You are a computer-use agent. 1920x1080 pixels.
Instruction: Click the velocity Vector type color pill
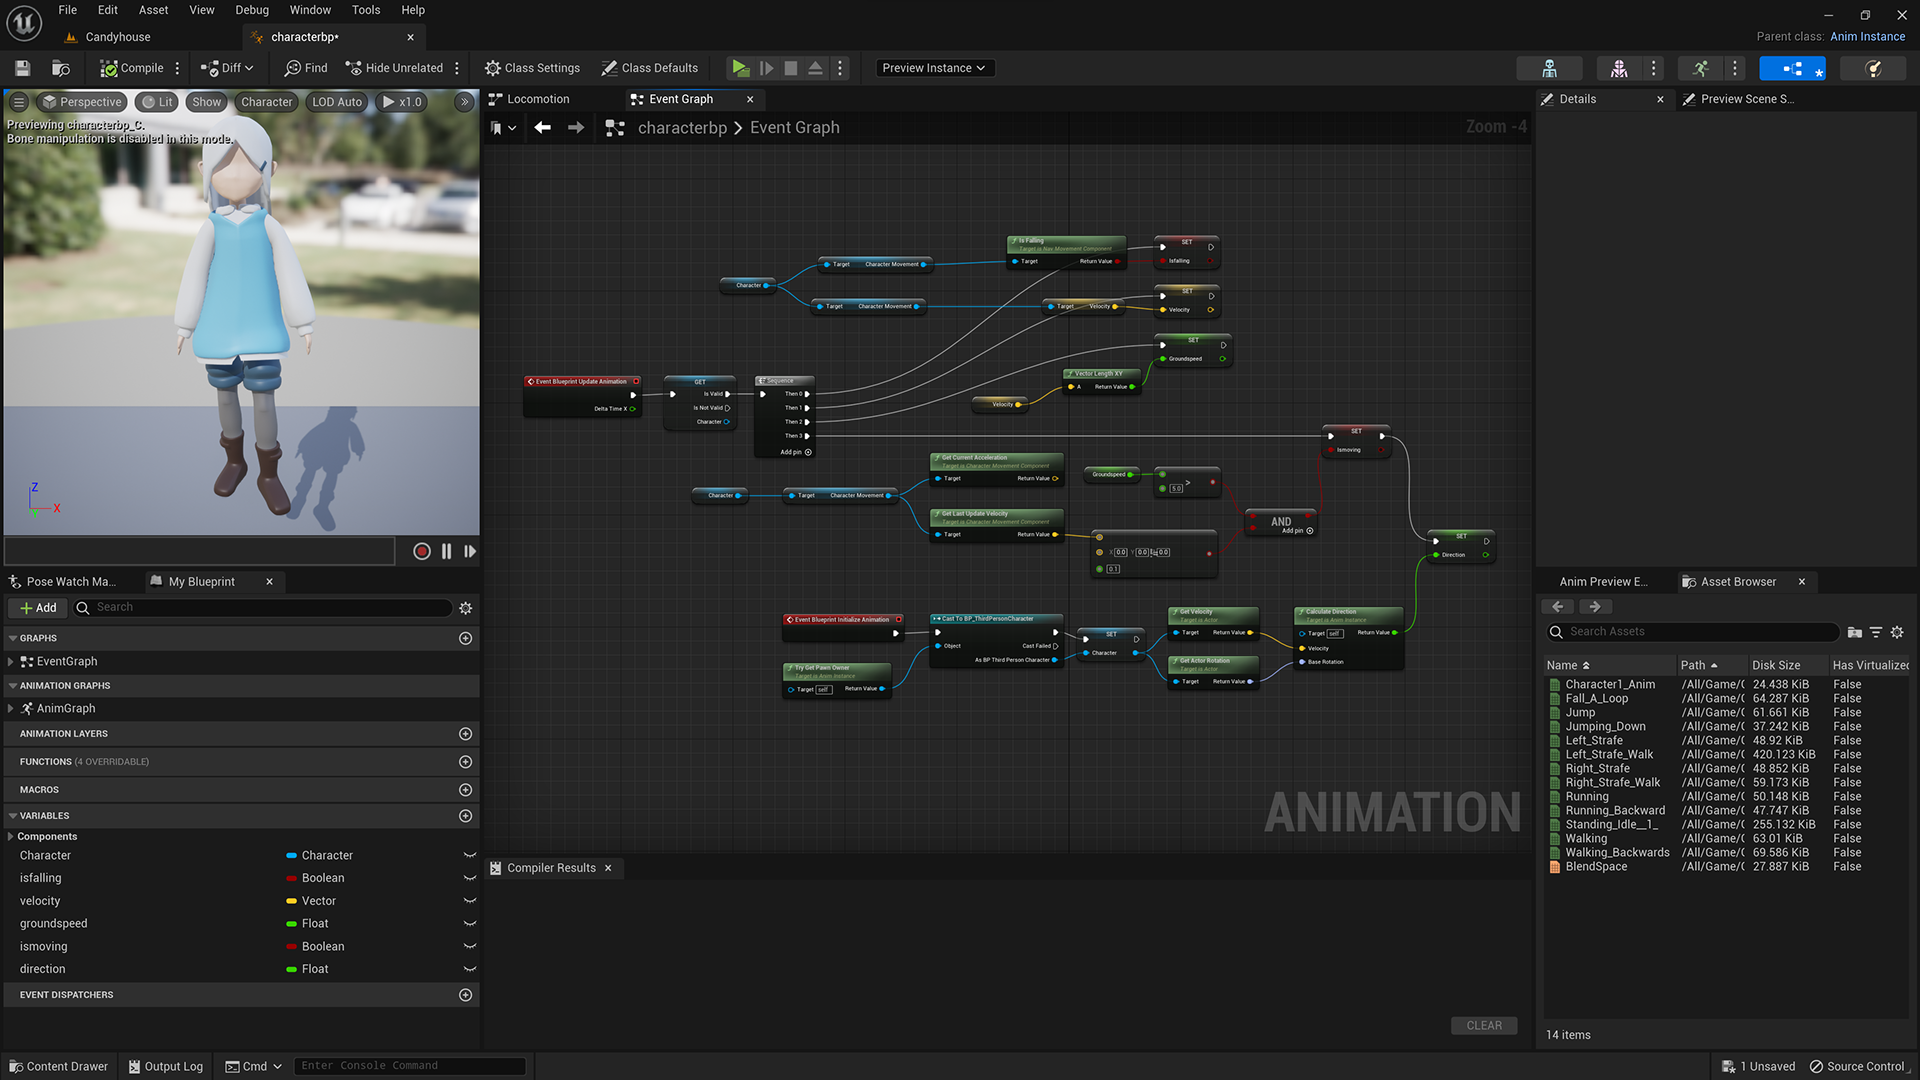coord(291,902)
